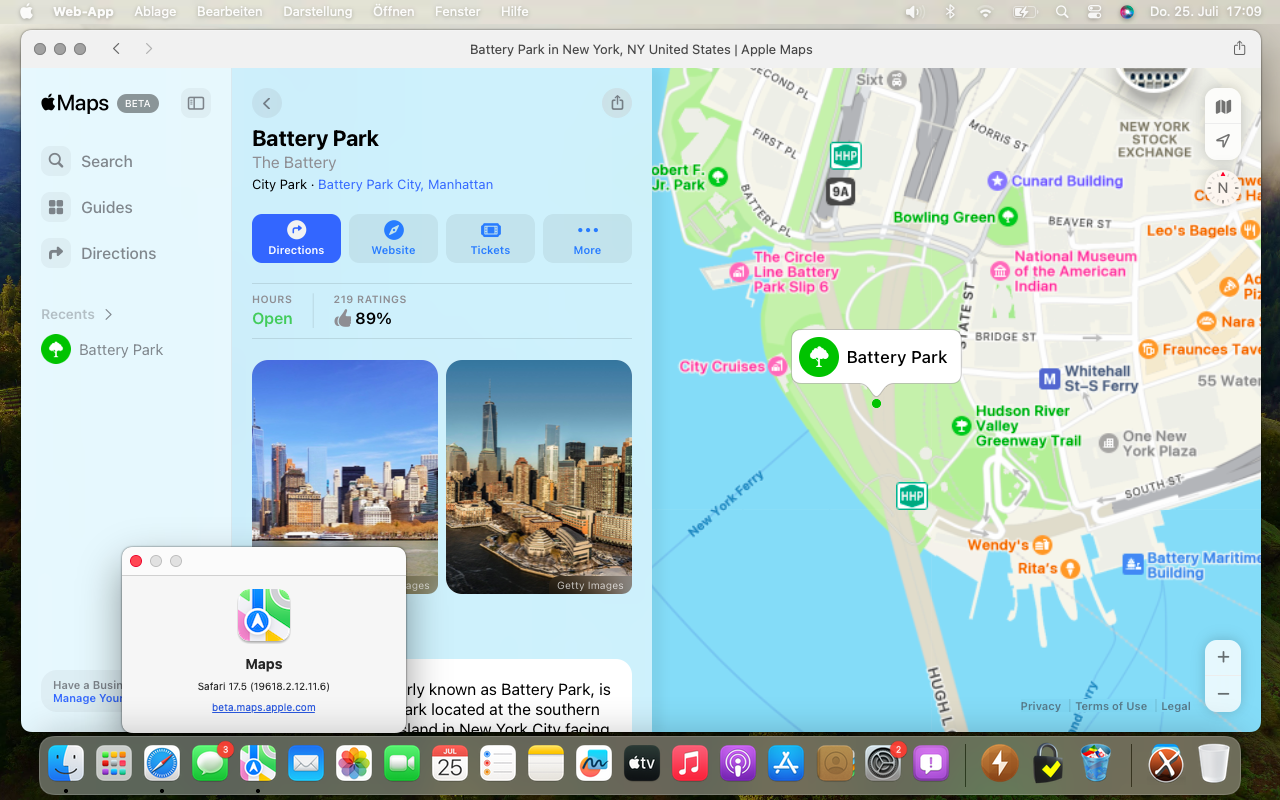Share the Battery Park place card
The image size is (1280, 800).
pos(617,103)
